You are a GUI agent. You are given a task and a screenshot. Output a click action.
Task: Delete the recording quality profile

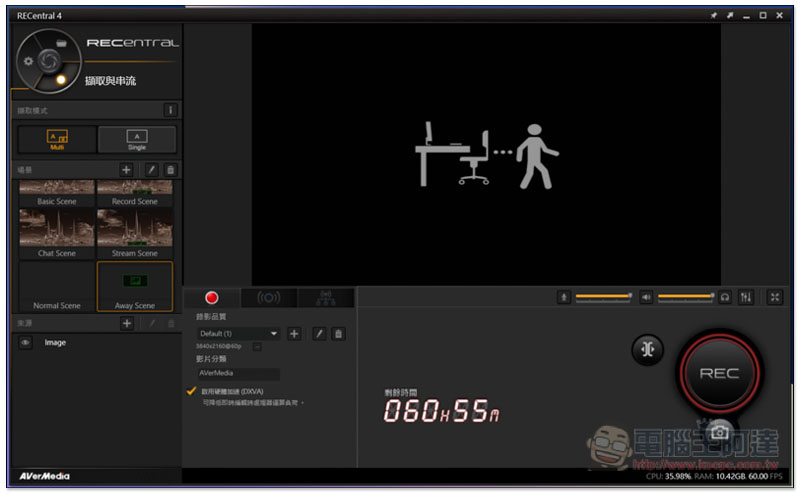click(338, 334)
